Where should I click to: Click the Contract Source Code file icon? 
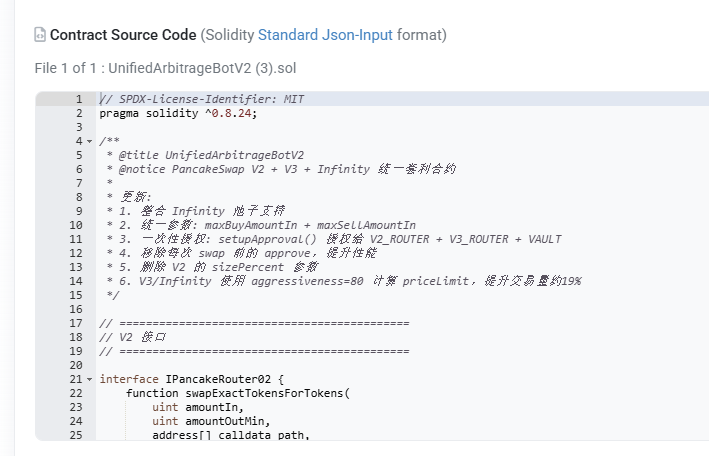coord(40,35)
